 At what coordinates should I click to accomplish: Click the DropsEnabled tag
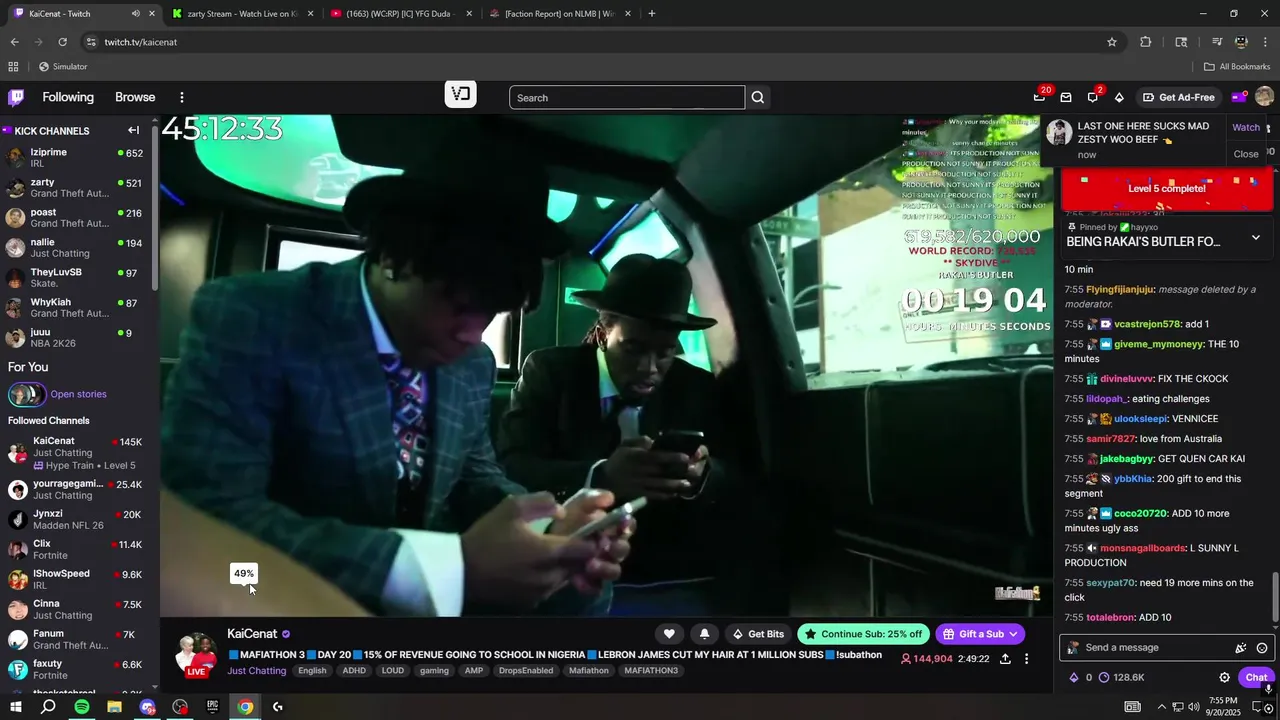pos(526,671)
